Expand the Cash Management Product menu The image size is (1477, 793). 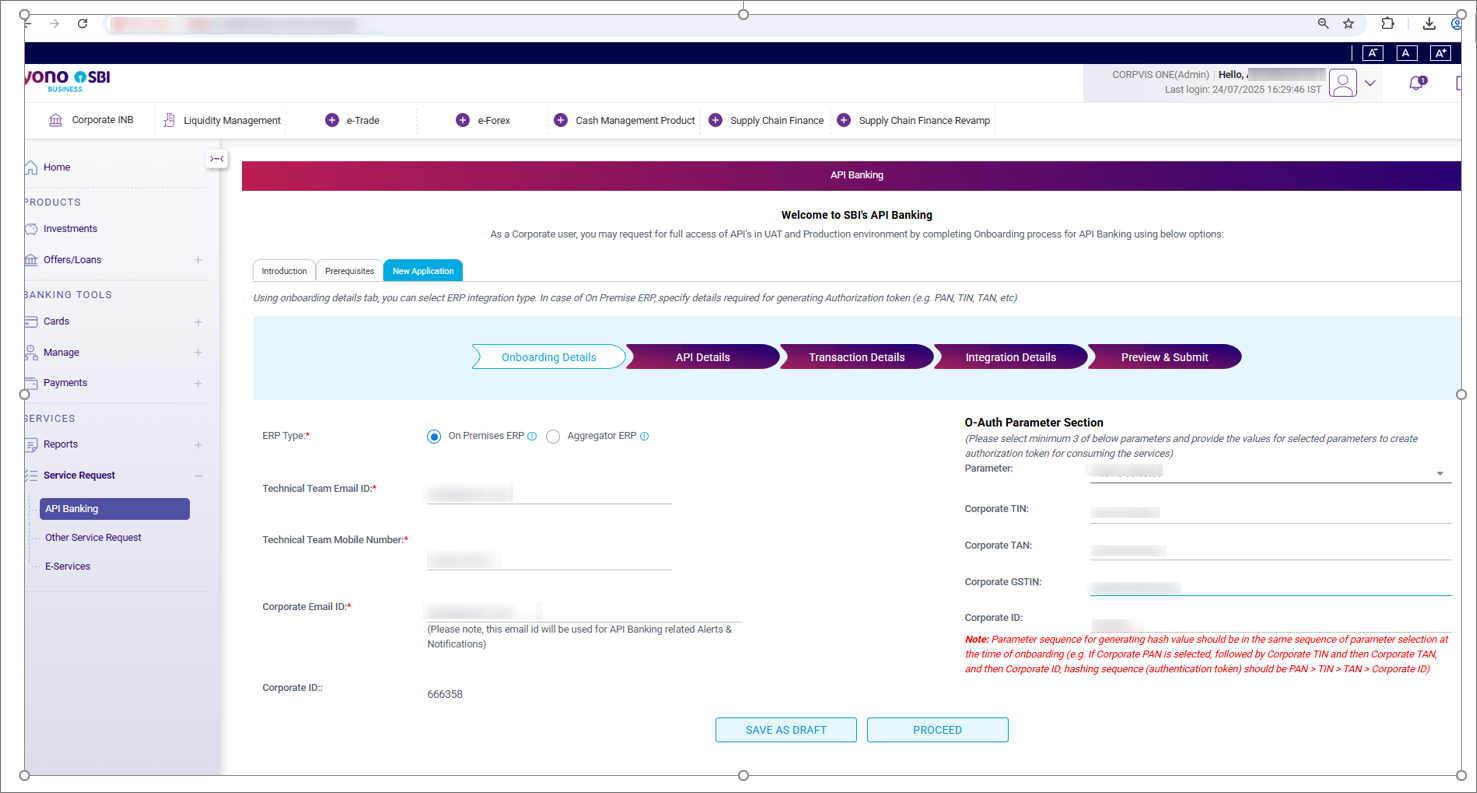[560, 120]
